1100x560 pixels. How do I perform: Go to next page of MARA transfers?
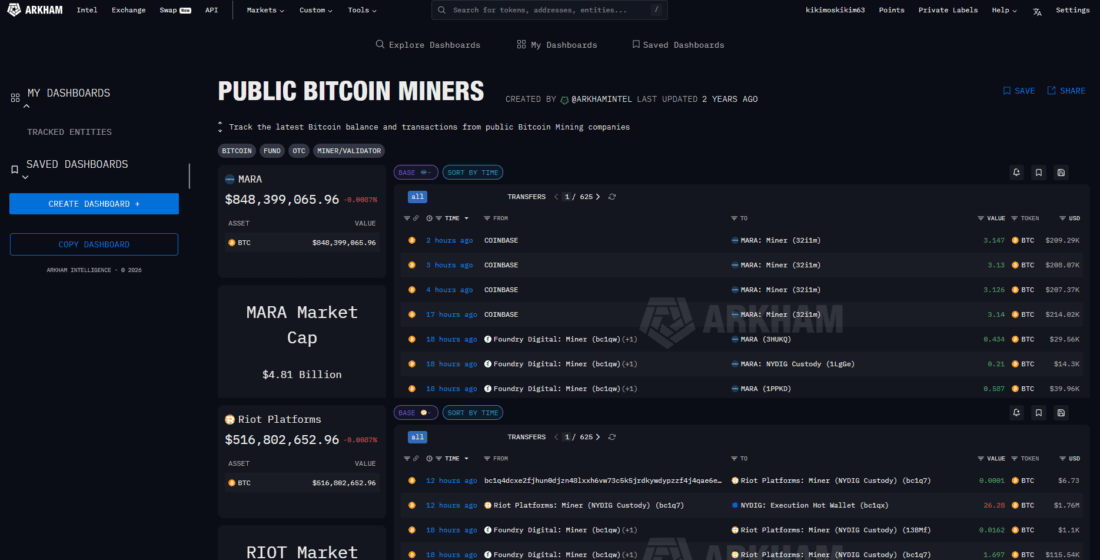coord(598,197)
